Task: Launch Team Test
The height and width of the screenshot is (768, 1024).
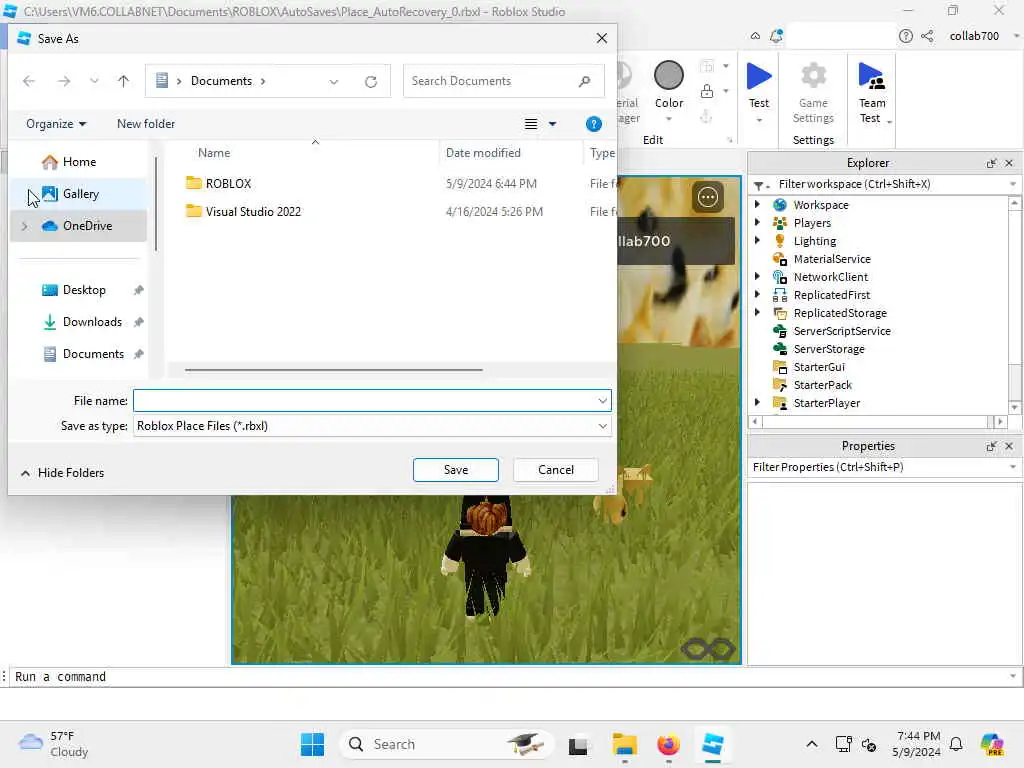Action: (871, 76)
